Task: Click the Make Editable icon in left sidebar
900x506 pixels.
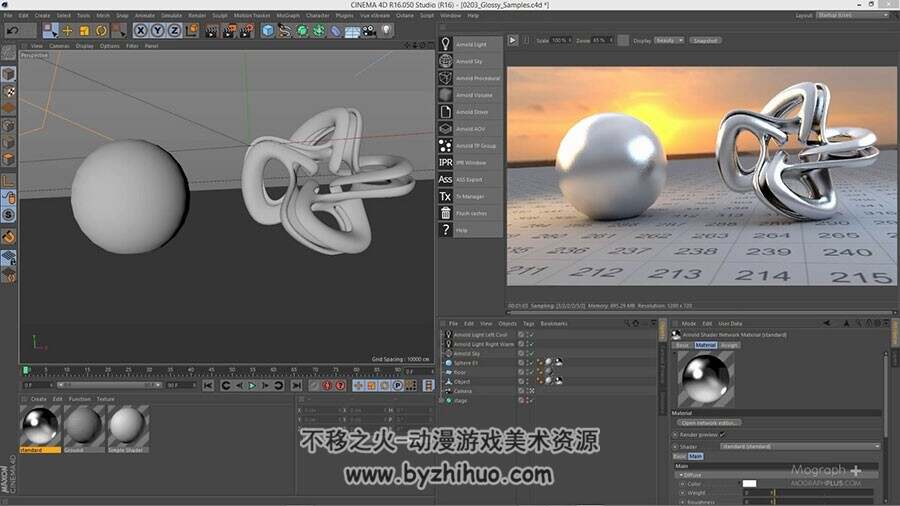Action: point(9,53)
